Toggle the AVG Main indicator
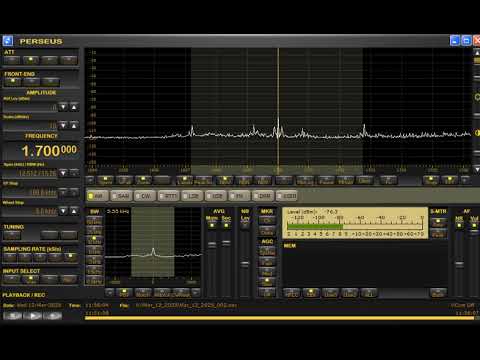 point(212,226)
